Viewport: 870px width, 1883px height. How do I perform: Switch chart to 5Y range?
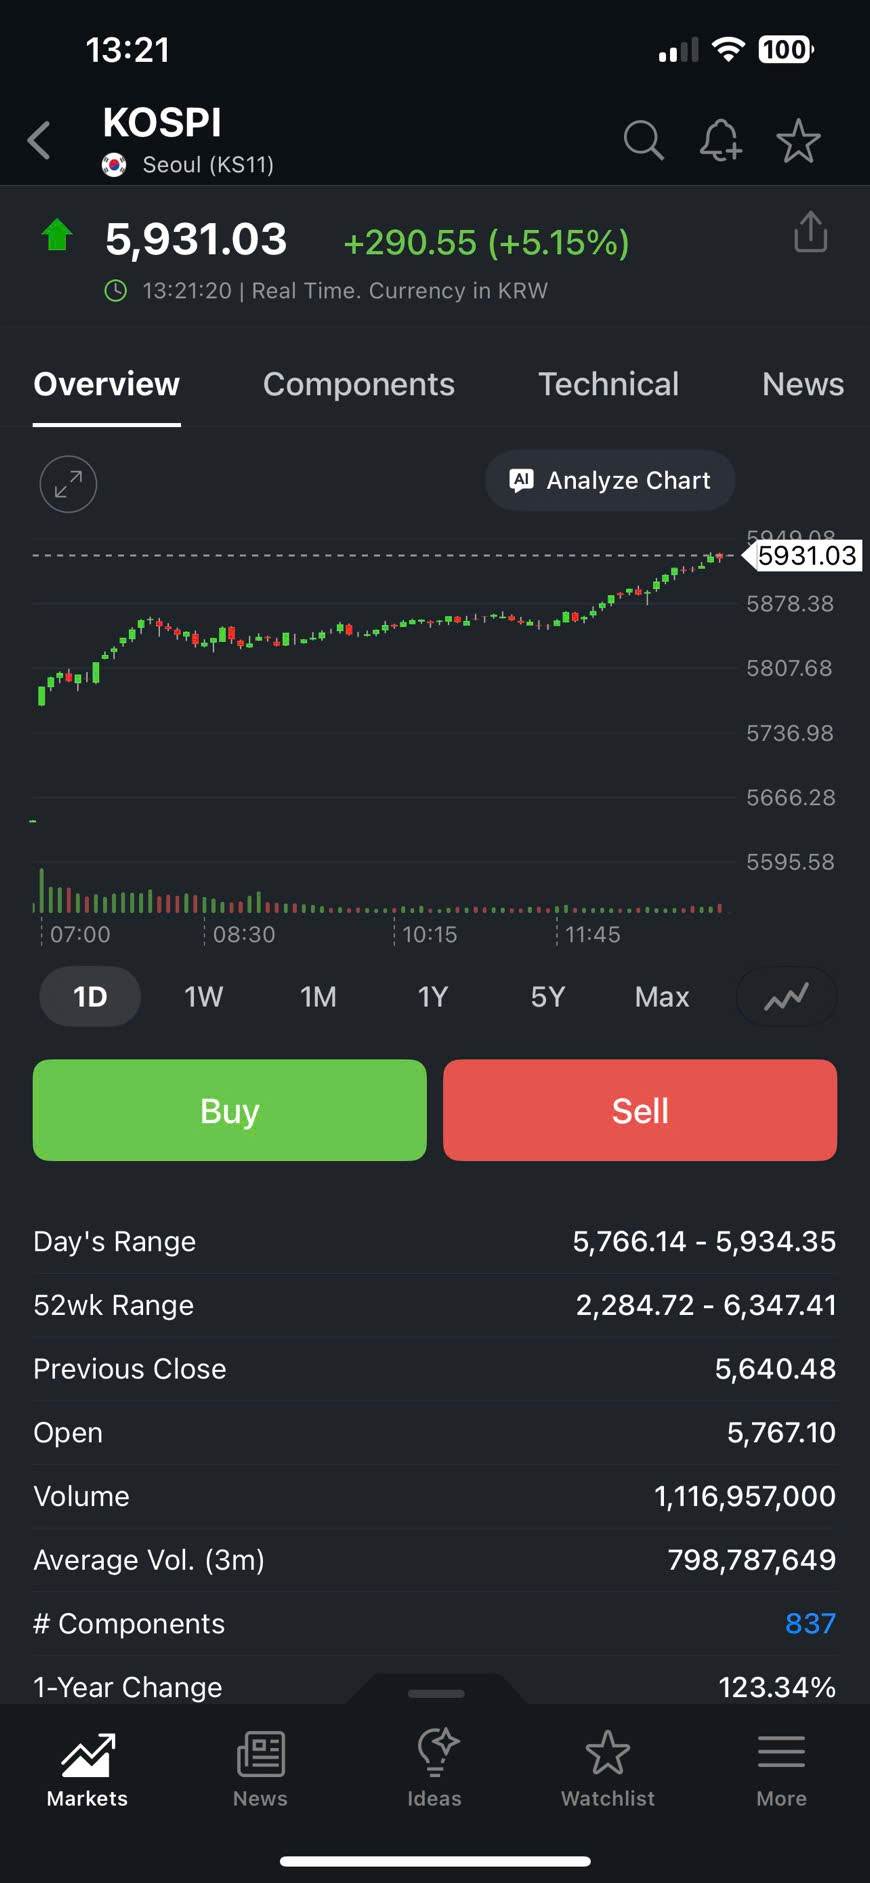point(547,997)
